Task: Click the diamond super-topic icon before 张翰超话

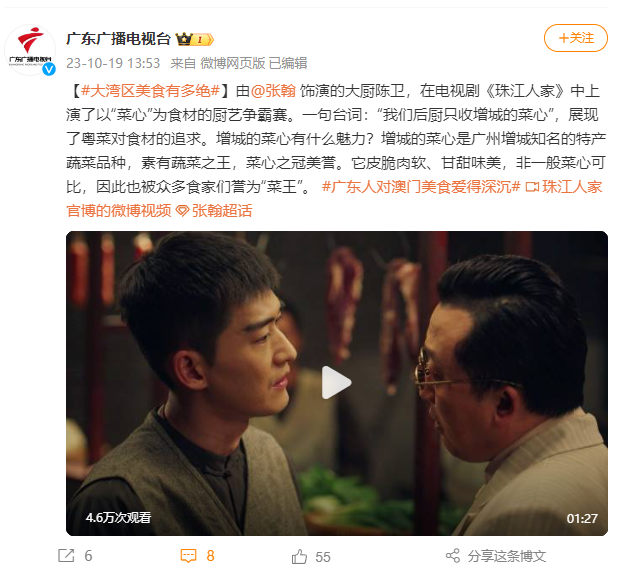Action: [182, 211]
